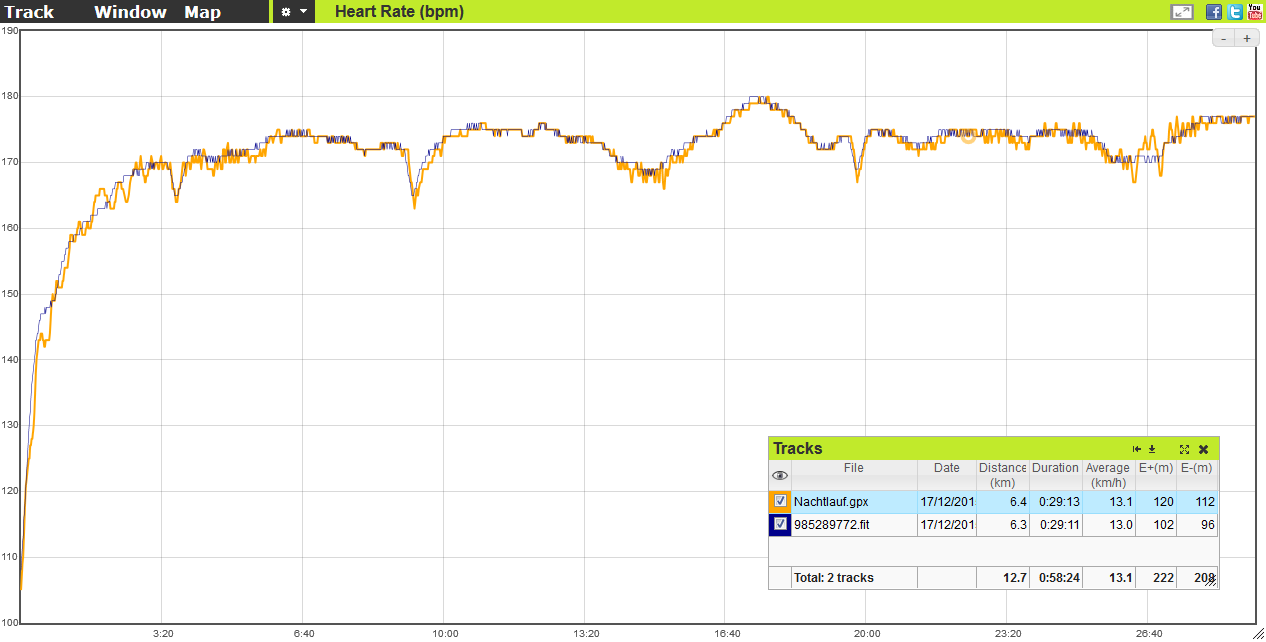
Task: Open the gear settings dropdown
Action: (x=294, y=12)
